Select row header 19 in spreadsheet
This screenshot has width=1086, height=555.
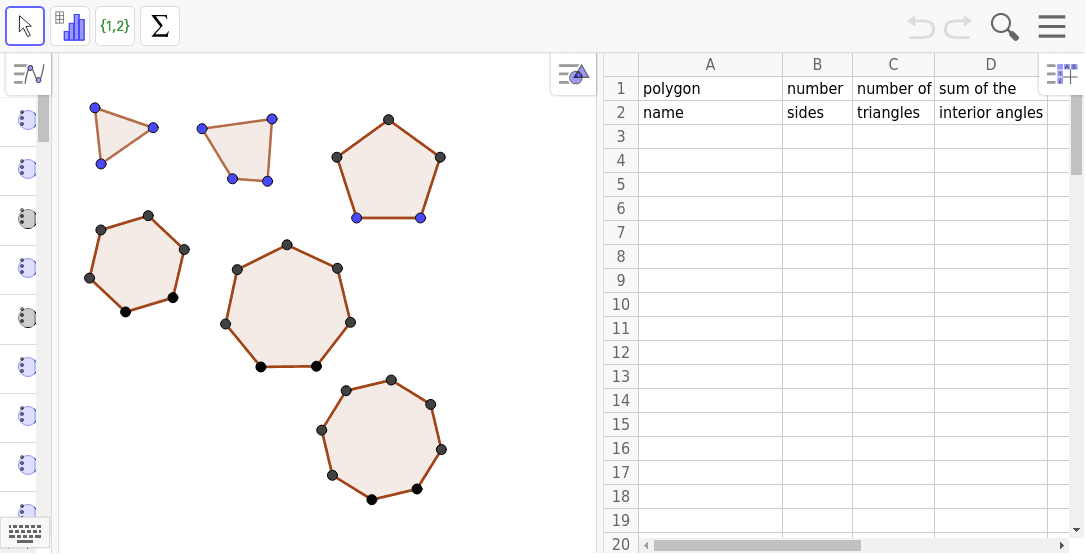[x=621, y=520]
